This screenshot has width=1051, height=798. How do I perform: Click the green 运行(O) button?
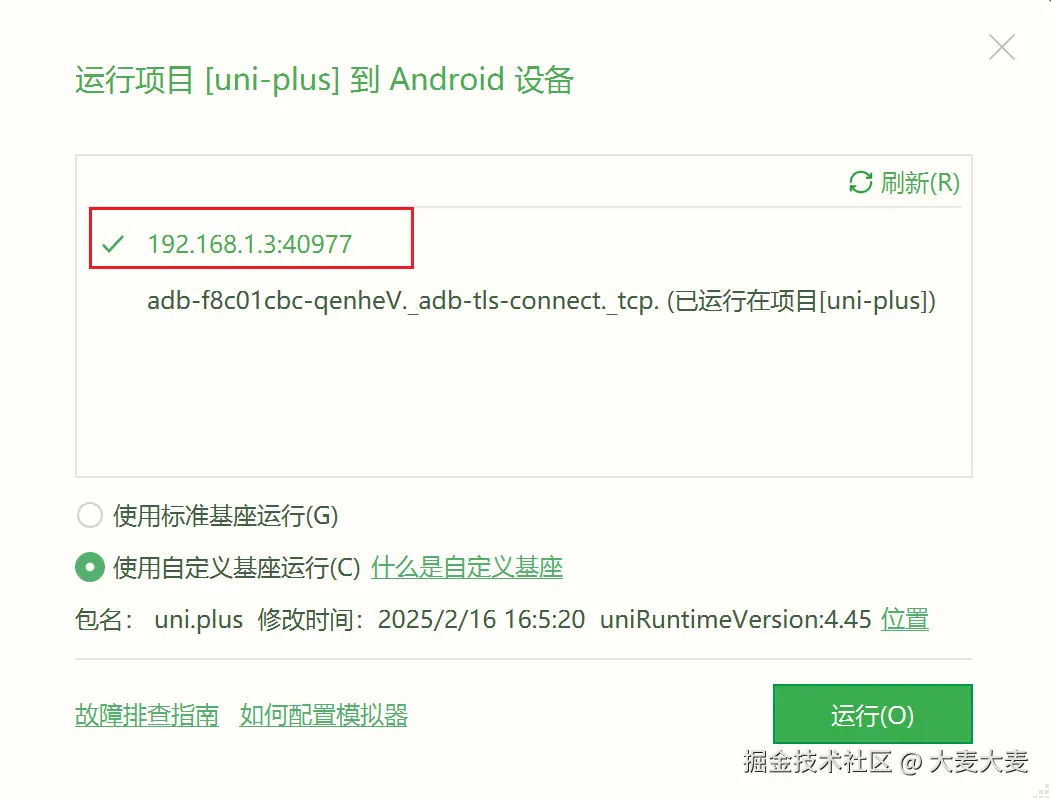tap(873, 714)
